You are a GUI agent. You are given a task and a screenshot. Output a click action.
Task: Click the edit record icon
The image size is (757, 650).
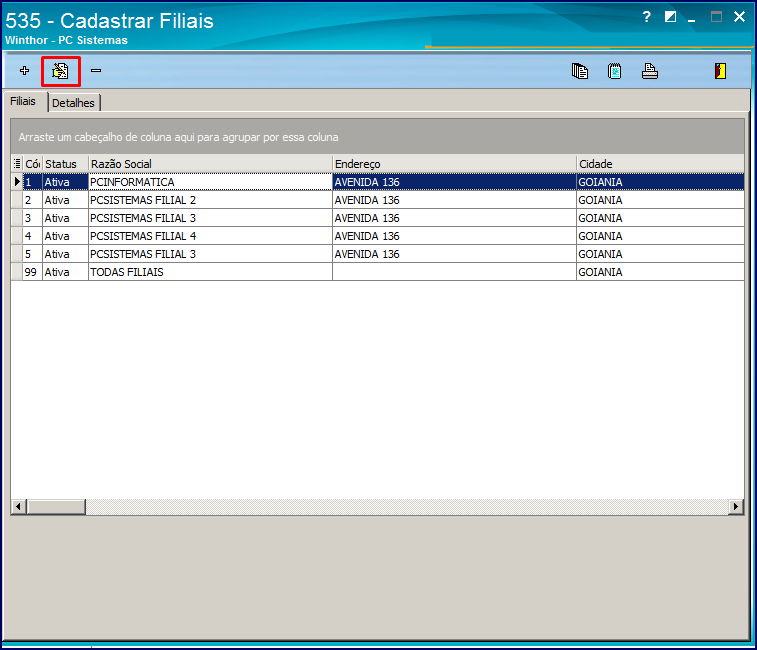click(x=60, y=71)
